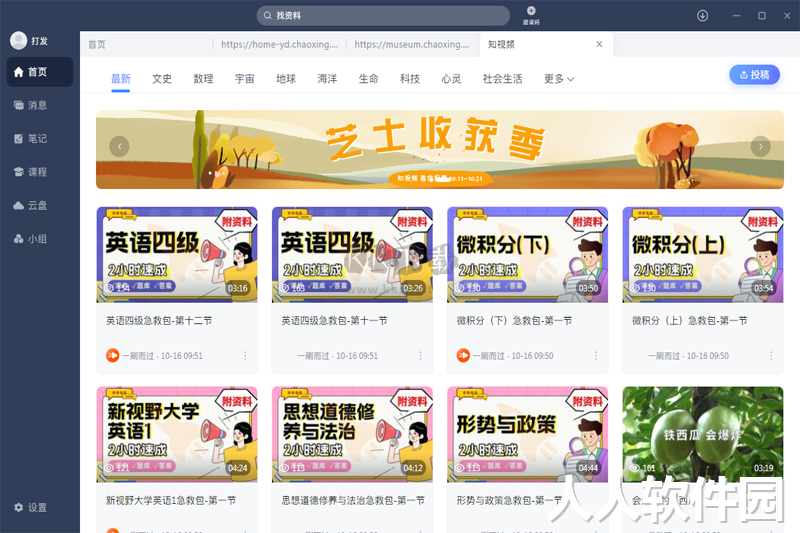This screenshot has height=533, width=800.
Task: Click author avatar on 英语四级急救包-第十二节 card
Action: pyautogui.click(x=113, y=356)
